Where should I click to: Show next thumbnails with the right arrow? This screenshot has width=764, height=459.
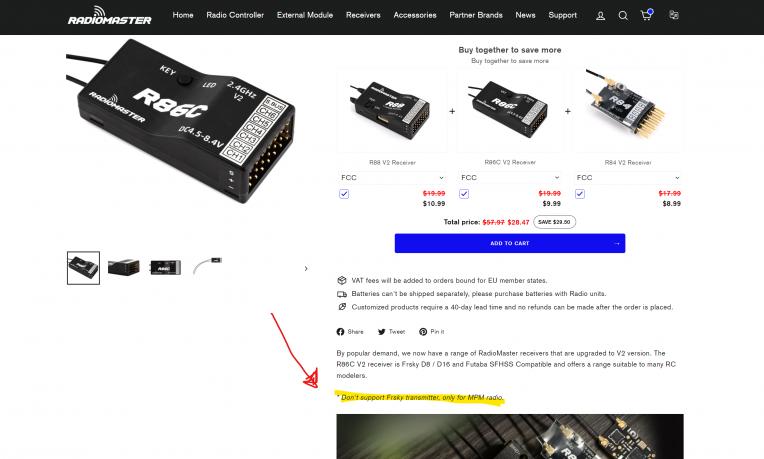pyautogui.click(x=306, y=268)
